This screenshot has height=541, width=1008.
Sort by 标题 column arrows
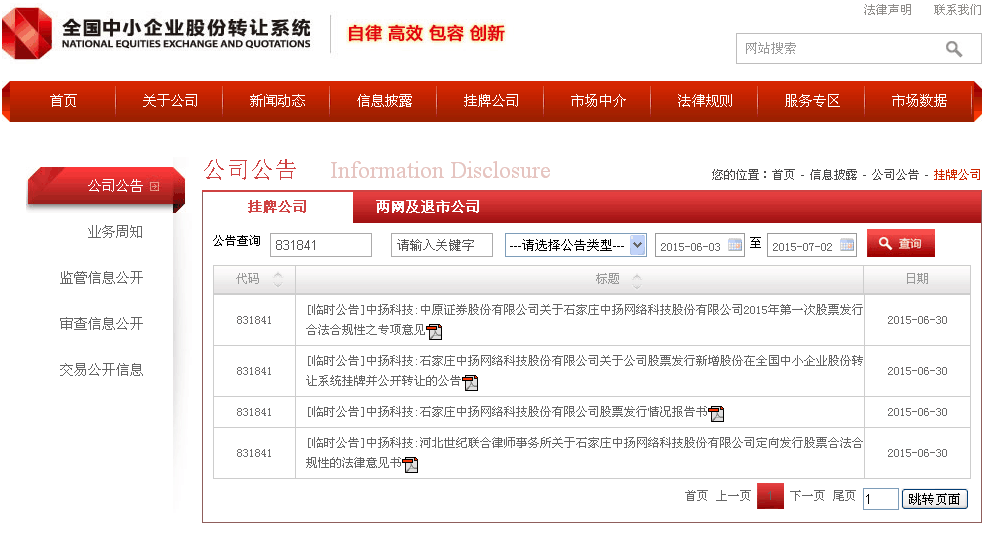click(636, 279)
